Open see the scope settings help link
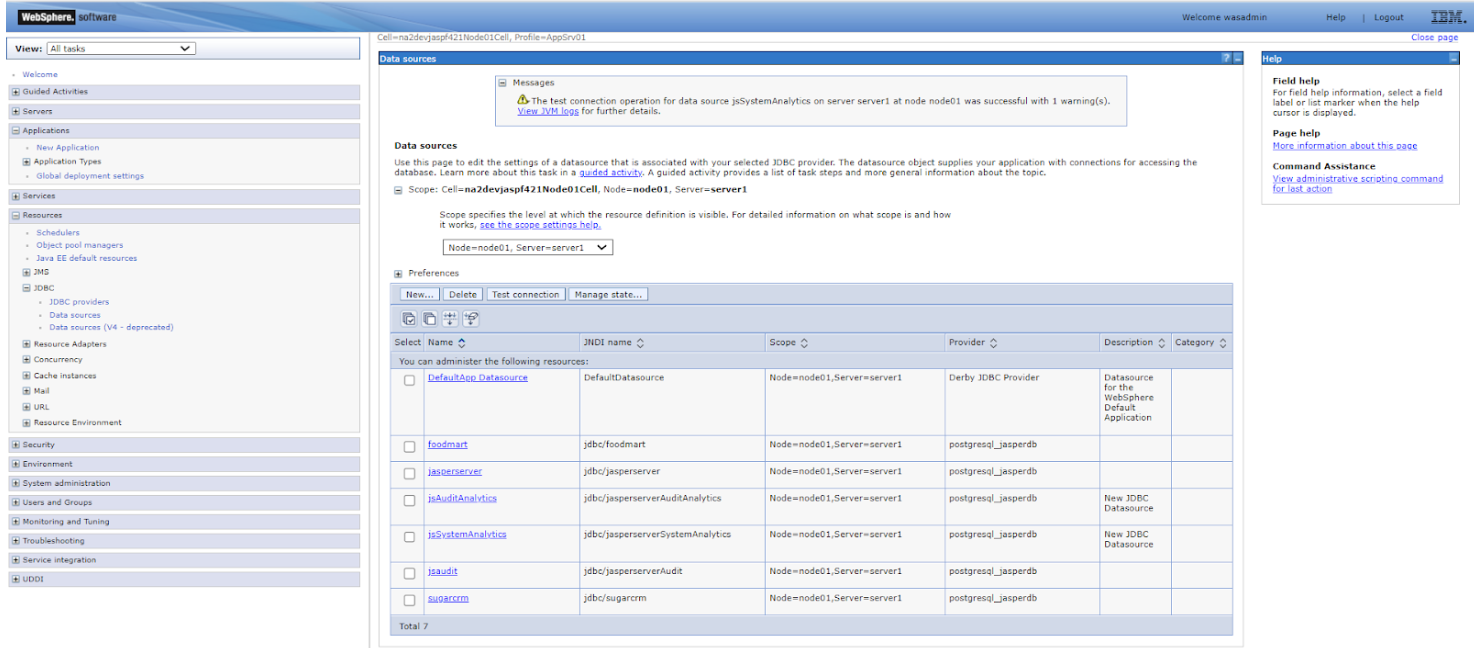The height and width of the screenshot is (648, 1477). tap(540, 225)
